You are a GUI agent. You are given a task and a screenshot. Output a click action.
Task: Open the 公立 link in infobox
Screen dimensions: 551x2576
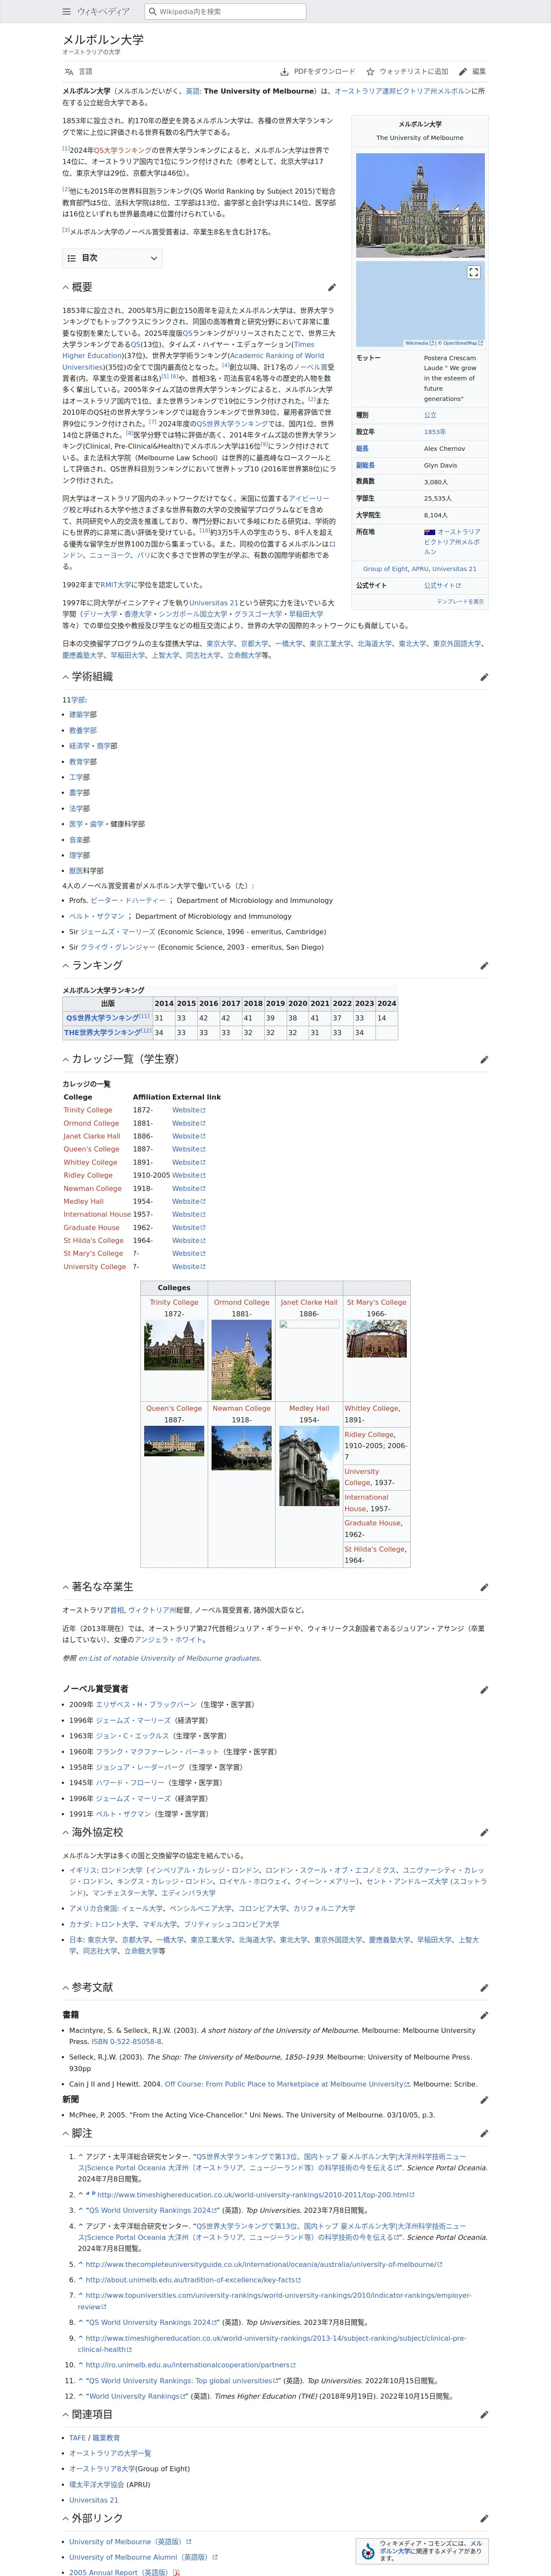(430, 415)
